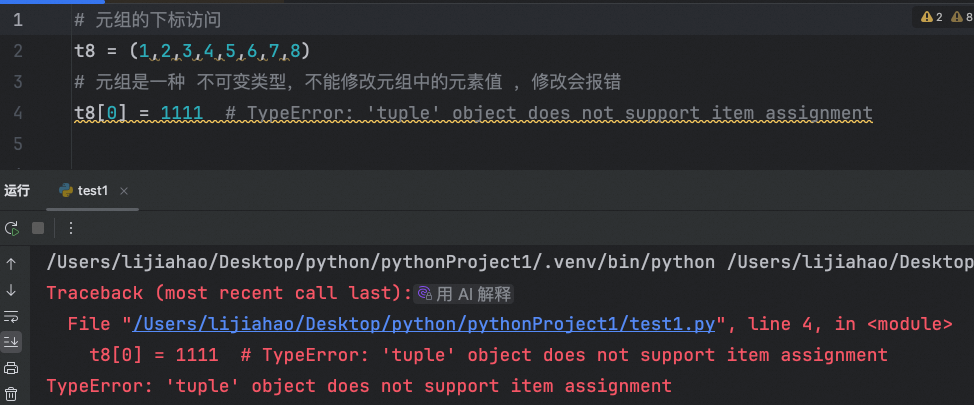Open the test1.py file link in the traceback
The width and height of the screenshot is (974, 405).
(x=424, y=324)
